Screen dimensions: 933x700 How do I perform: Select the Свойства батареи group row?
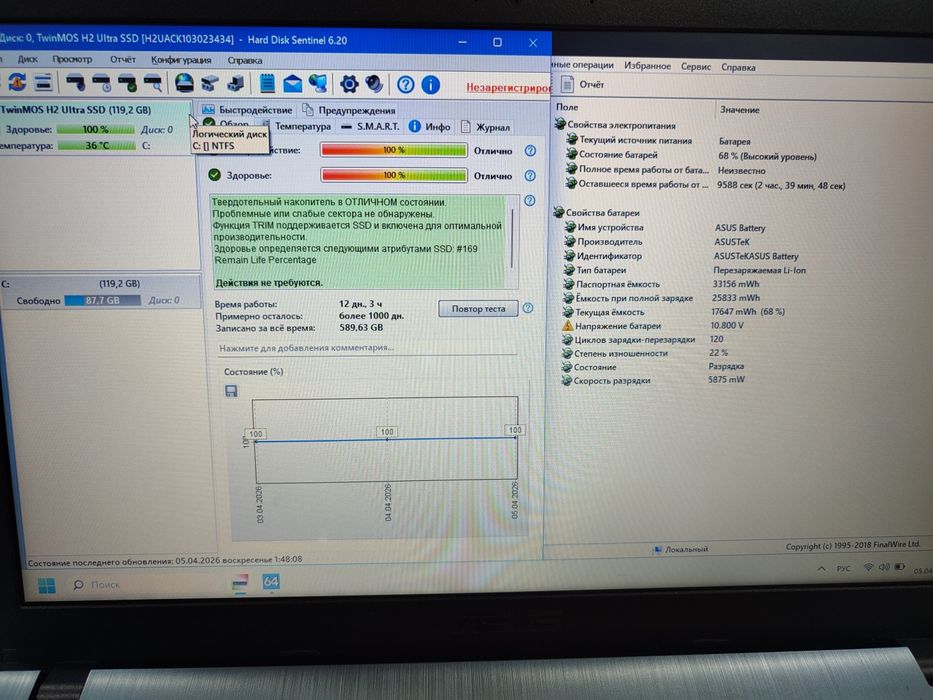tap(597, 212)
